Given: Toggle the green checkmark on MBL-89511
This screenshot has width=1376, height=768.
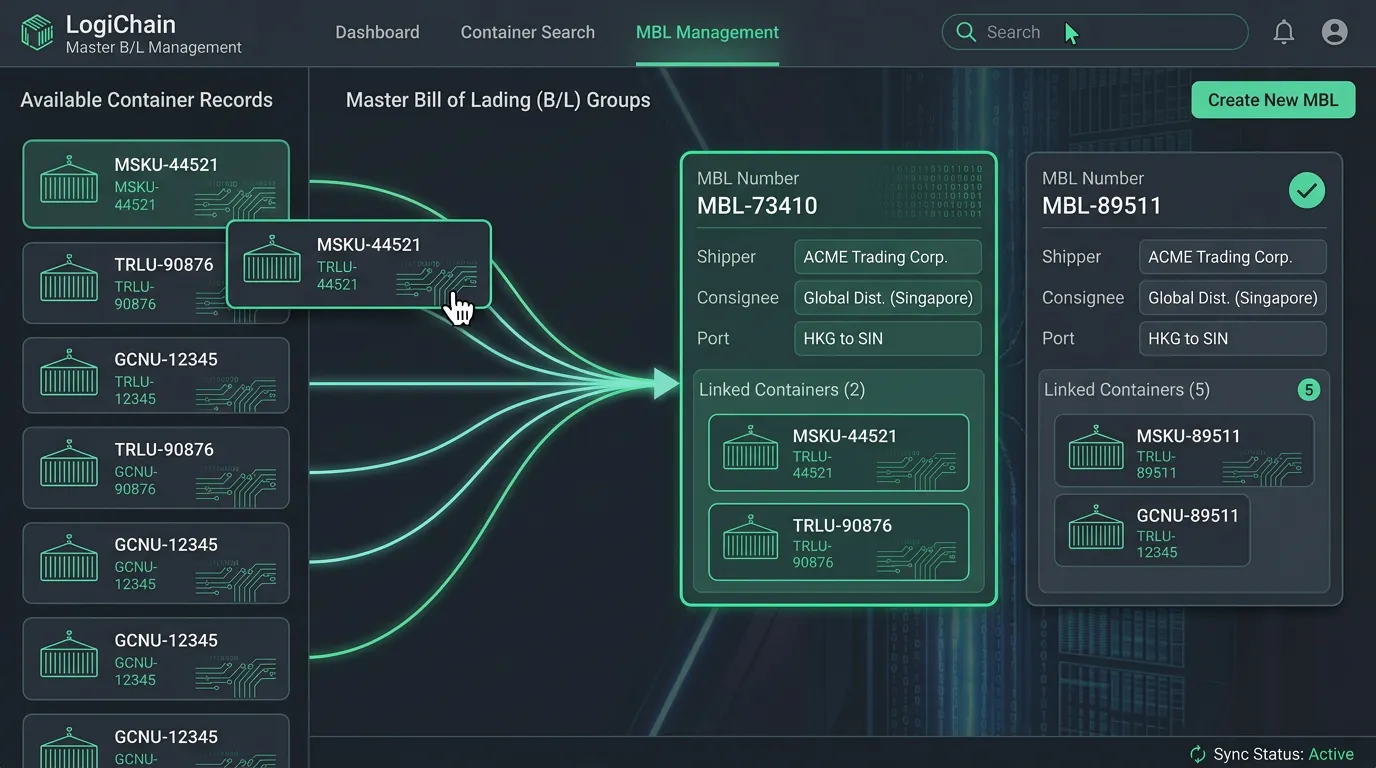Looking at the screenshot, I should [1306, 190].
